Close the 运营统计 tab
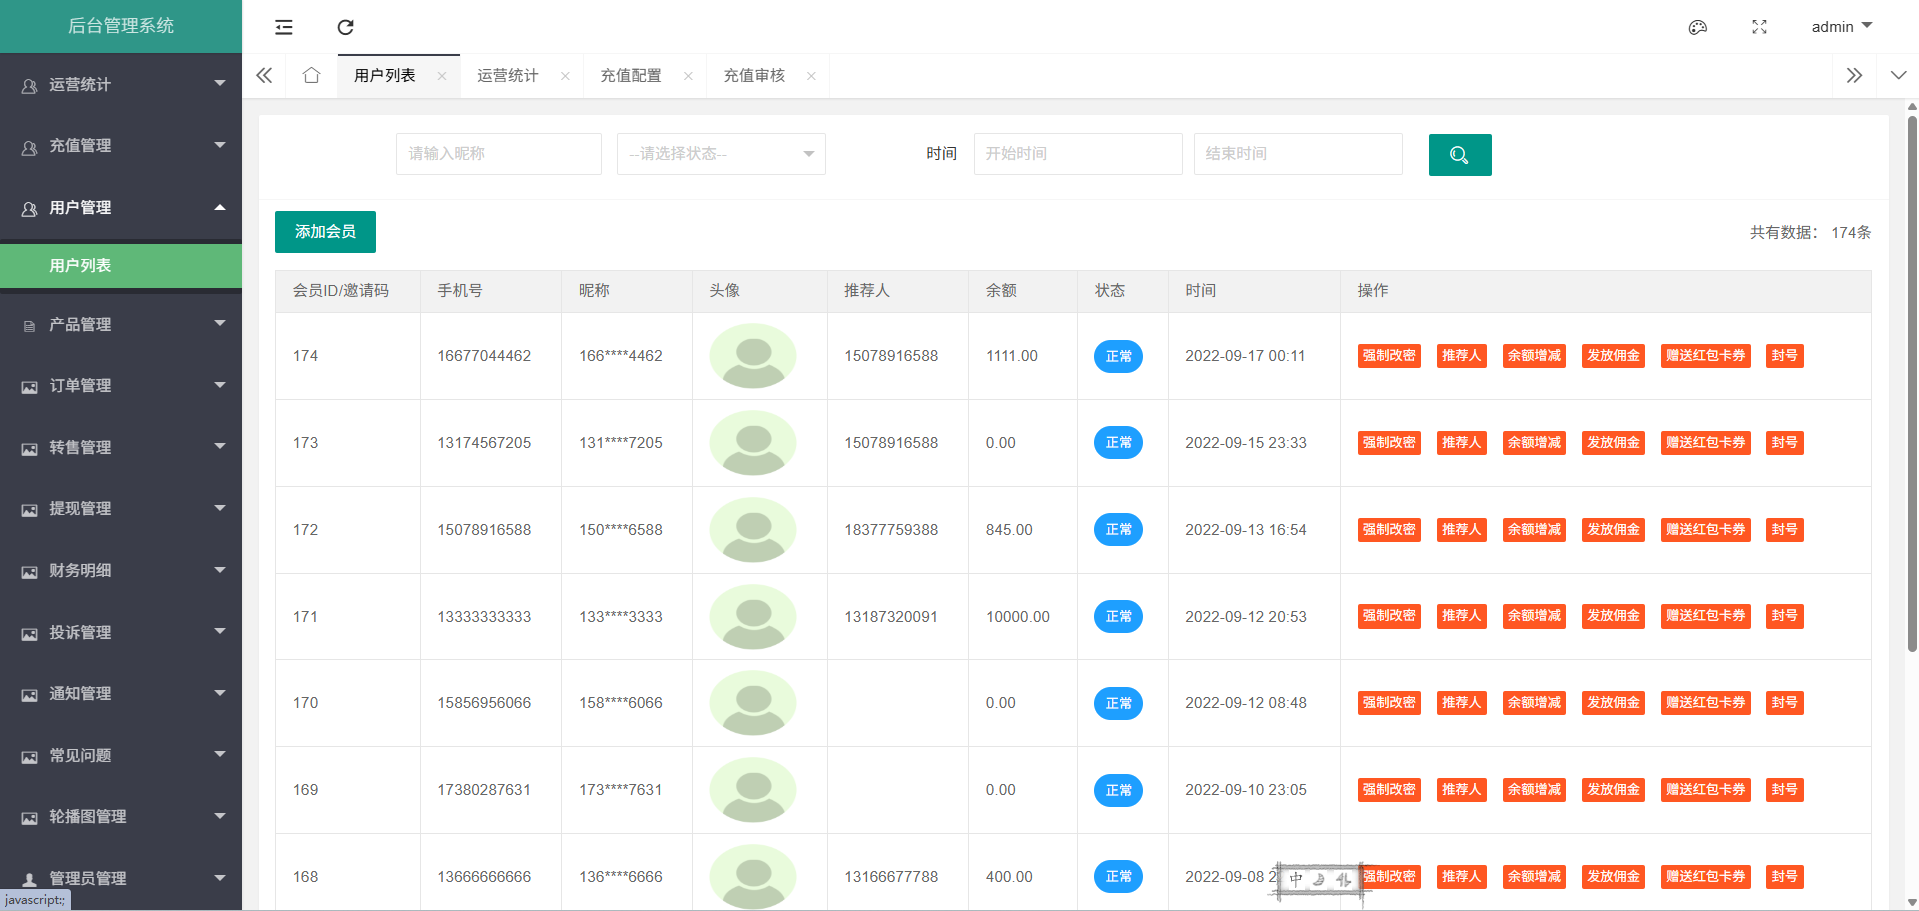 pyautogui.click(x=565, y=76)
